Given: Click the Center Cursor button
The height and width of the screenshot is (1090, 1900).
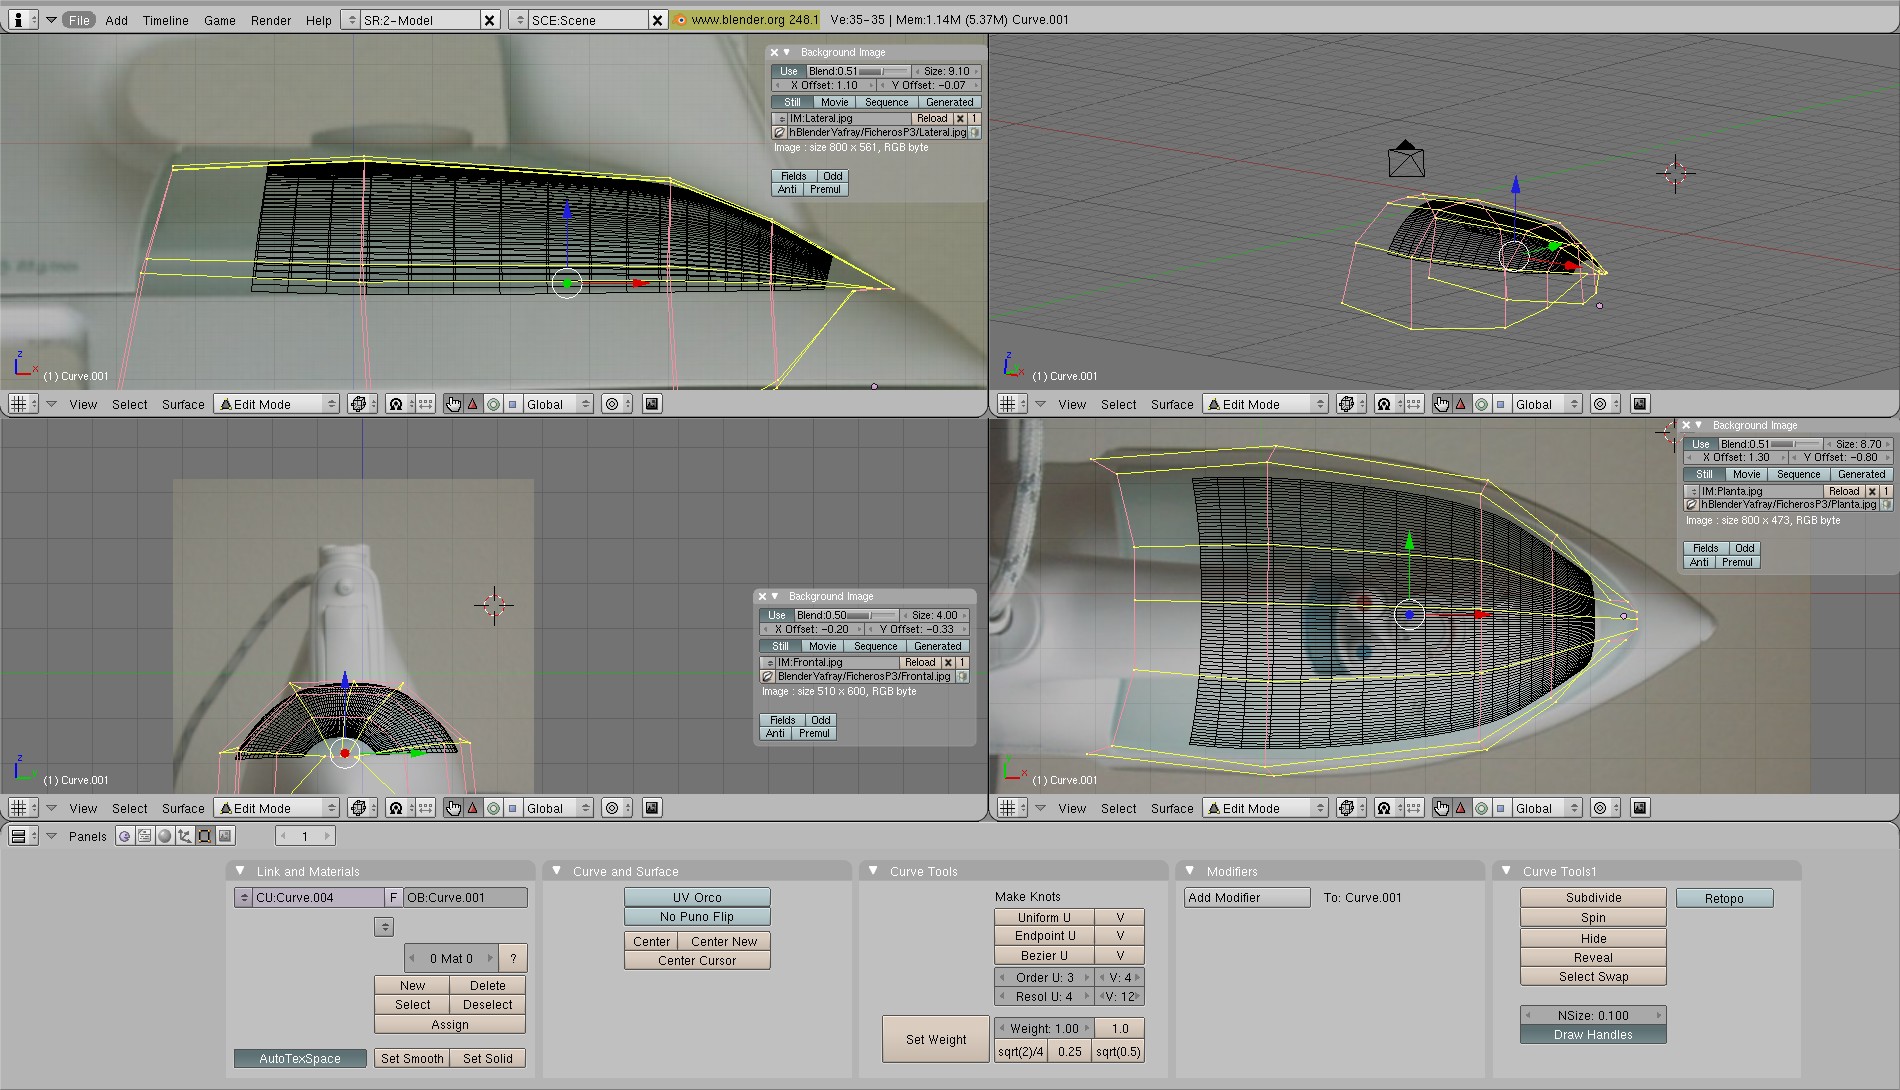Looking at the screenshot, I should coord(697,961).
